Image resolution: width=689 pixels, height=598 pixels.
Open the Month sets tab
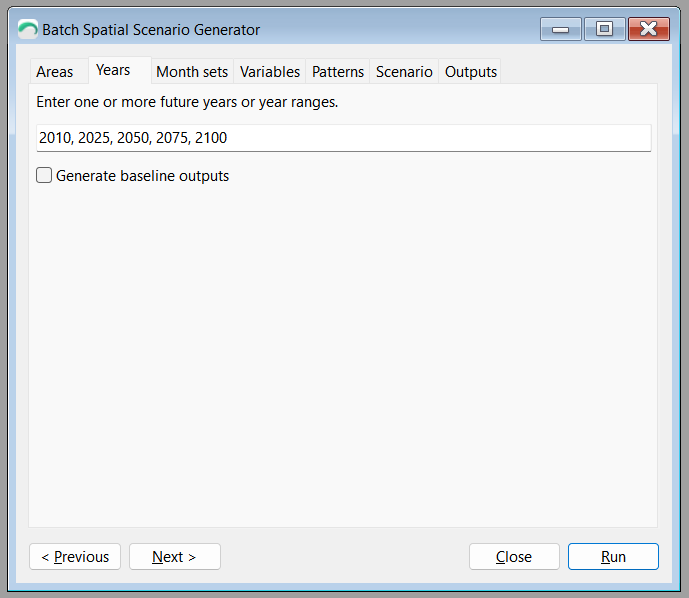[192, 71]
